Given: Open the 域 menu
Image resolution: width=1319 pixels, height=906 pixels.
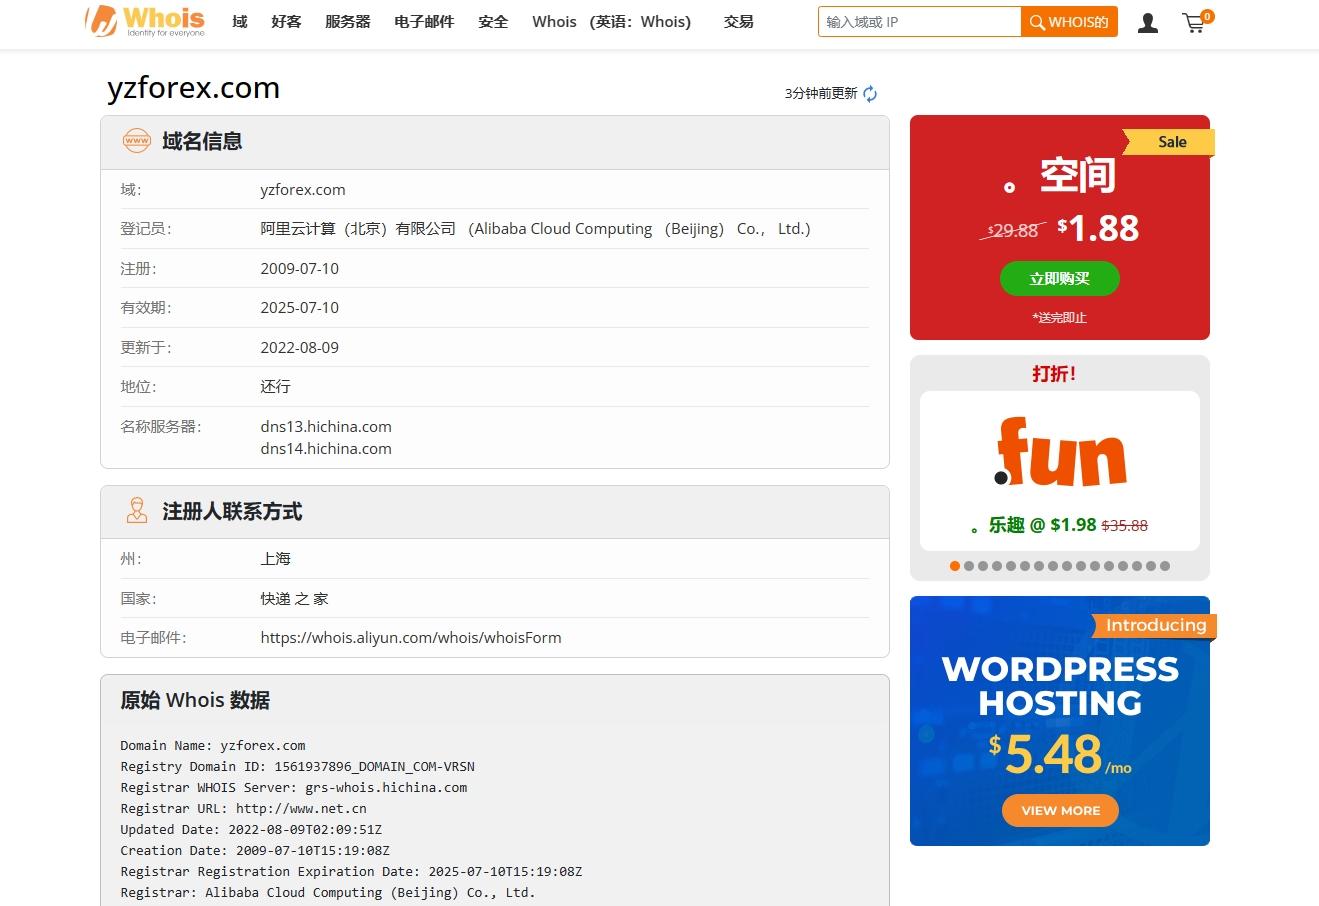Looking at the screenshot, I should click(239, 21).
